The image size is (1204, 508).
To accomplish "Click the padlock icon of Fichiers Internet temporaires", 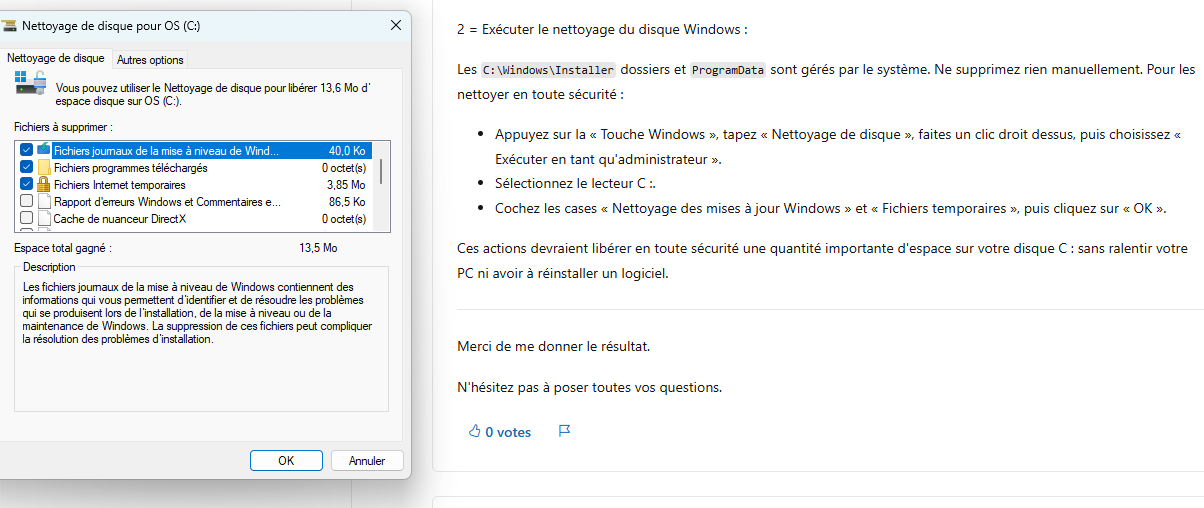I will coord(44,184).
